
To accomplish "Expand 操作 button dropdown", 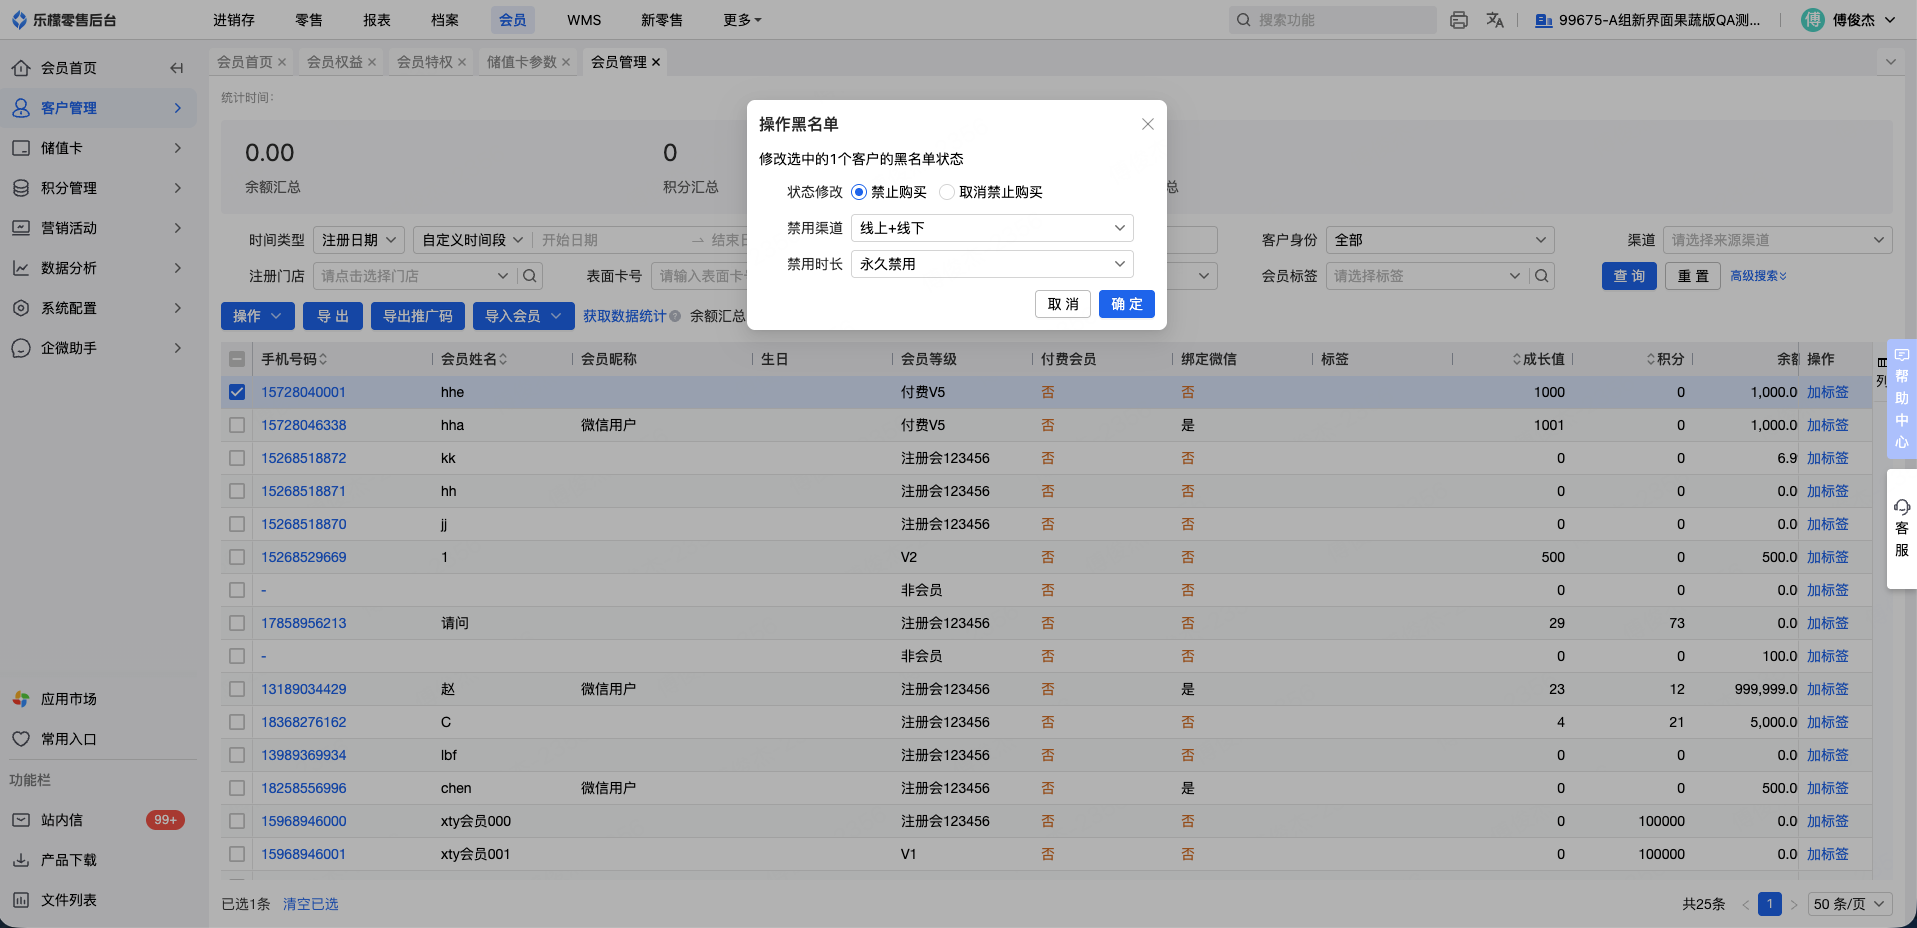I will 257,316.
